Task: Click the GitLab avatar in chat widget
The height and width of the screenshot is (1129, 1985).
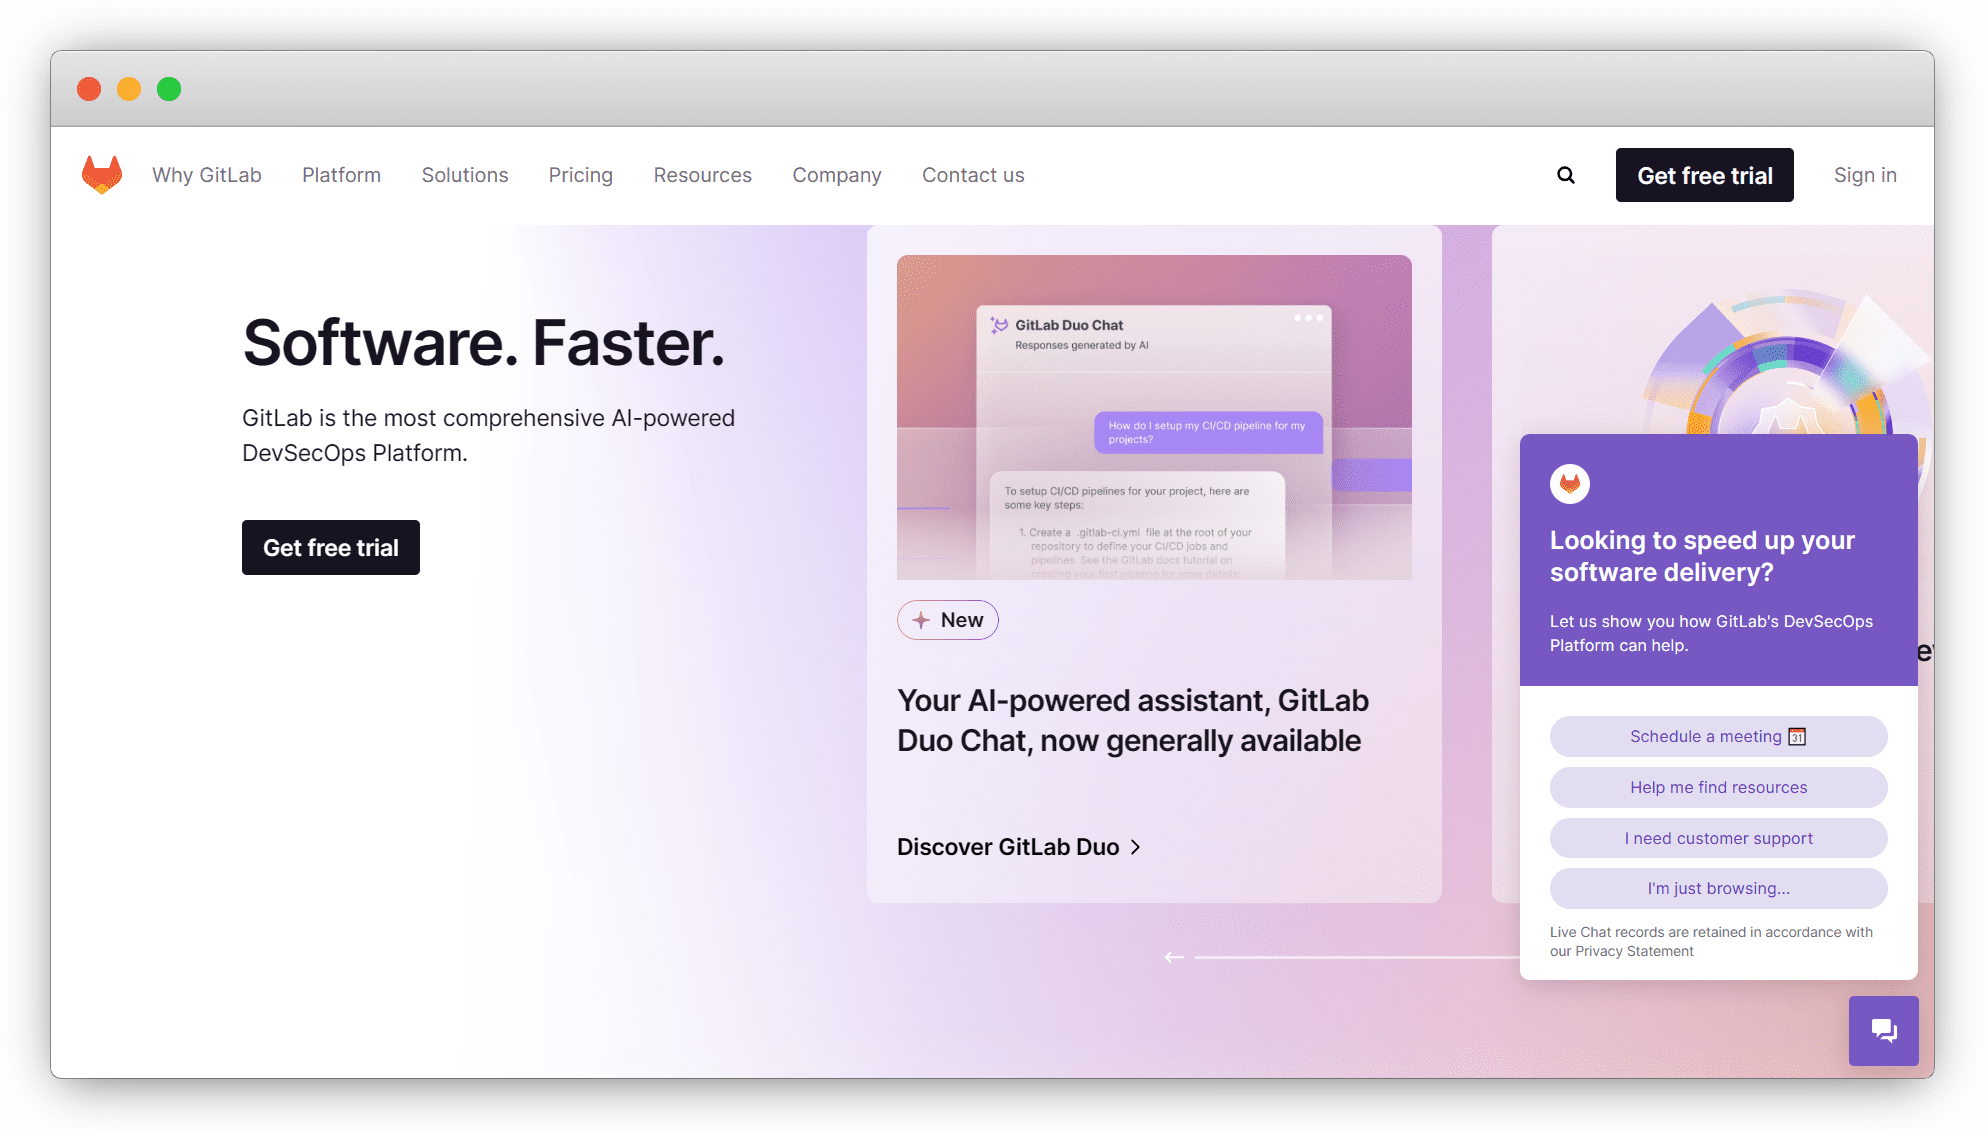Action: (1569, 484)
